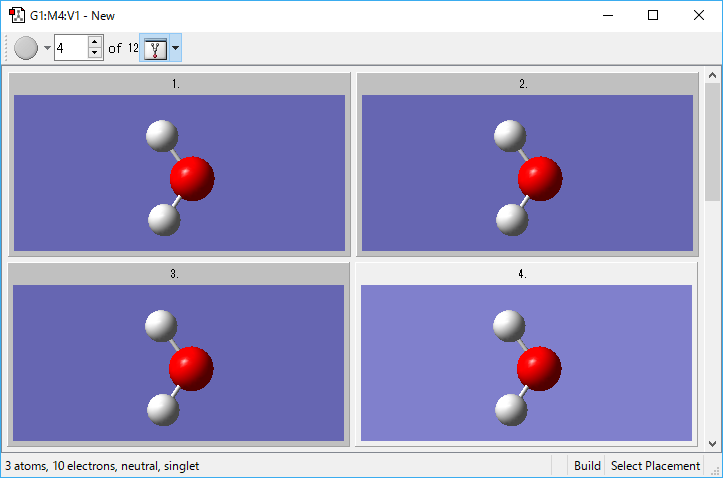The image size is (723, 478).
Task: Toggle the multi-frame view molecule icon
Action: click(x=155, y=48)
